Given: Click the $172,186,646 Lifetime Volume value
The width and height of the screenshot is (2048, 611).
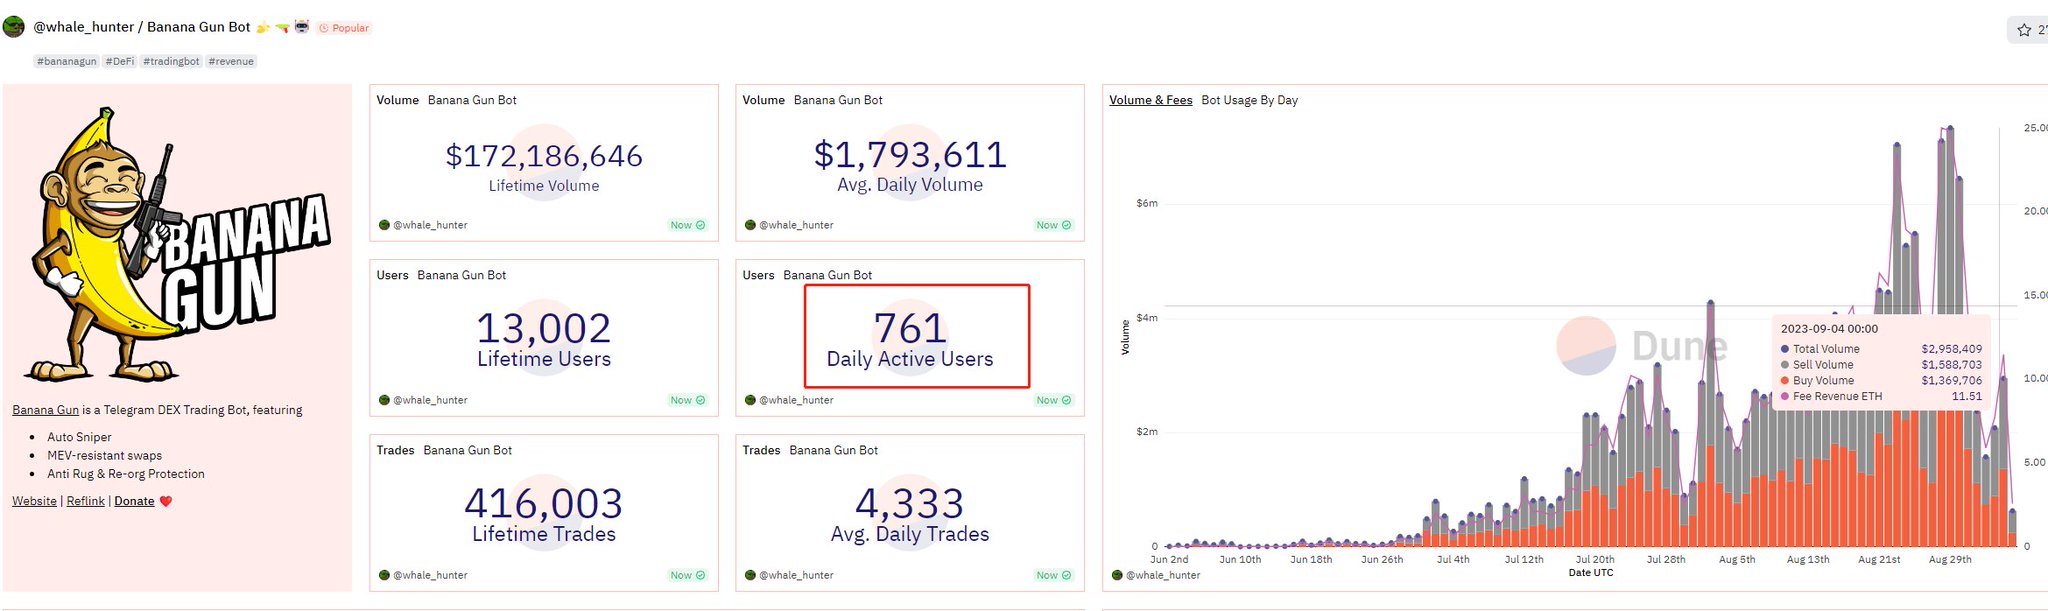Looking at the screenshot, I should [544, 156].
